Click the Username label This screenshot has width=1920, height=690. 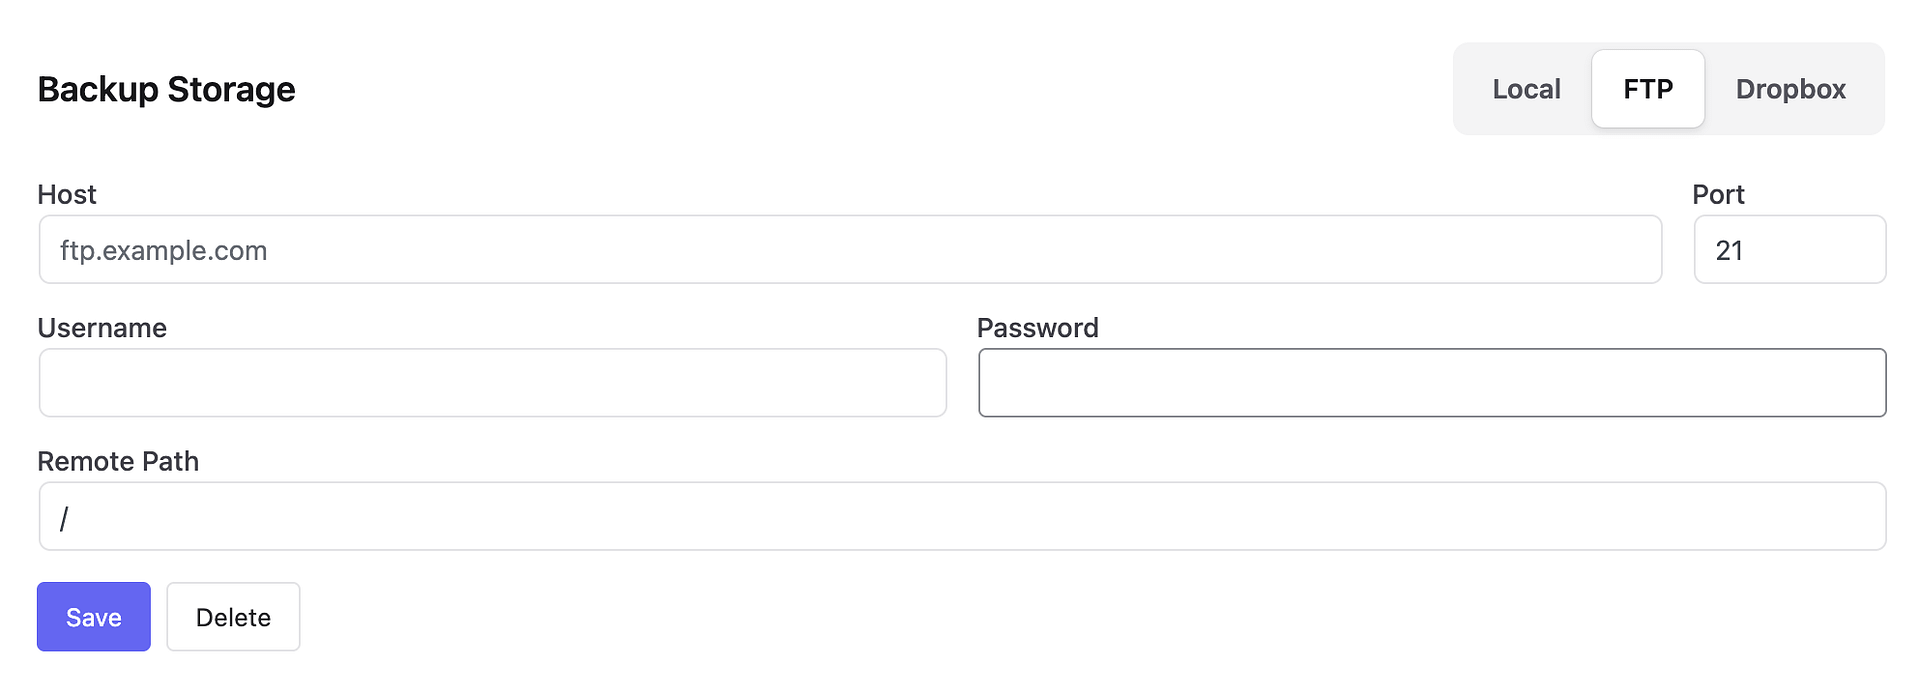[x=102, y=328]
